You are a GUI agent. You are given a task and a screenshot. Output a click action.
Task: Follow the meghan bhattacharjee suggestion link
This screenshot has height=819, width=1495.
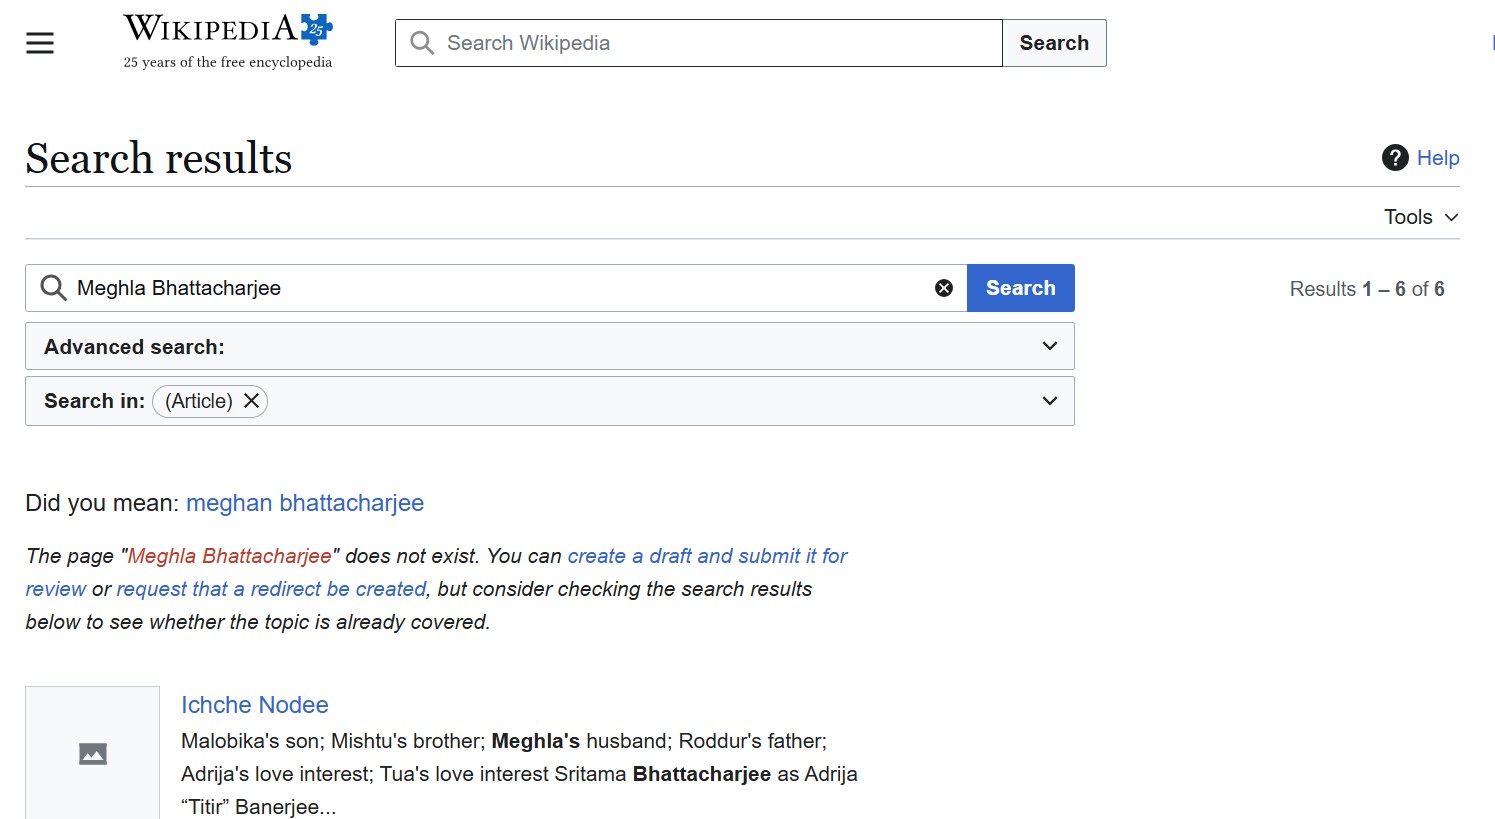[305, 503]
